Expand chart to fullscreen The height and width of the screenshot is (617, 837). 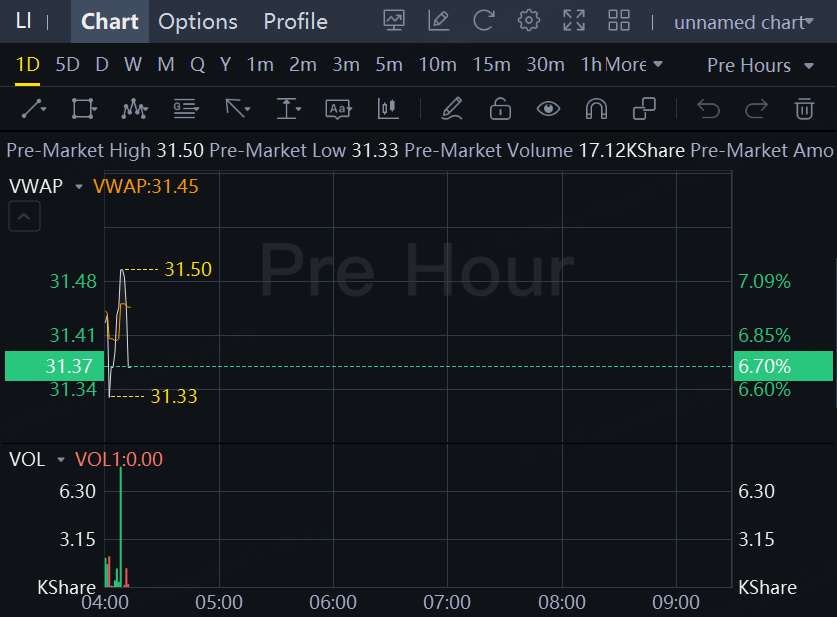574,21
